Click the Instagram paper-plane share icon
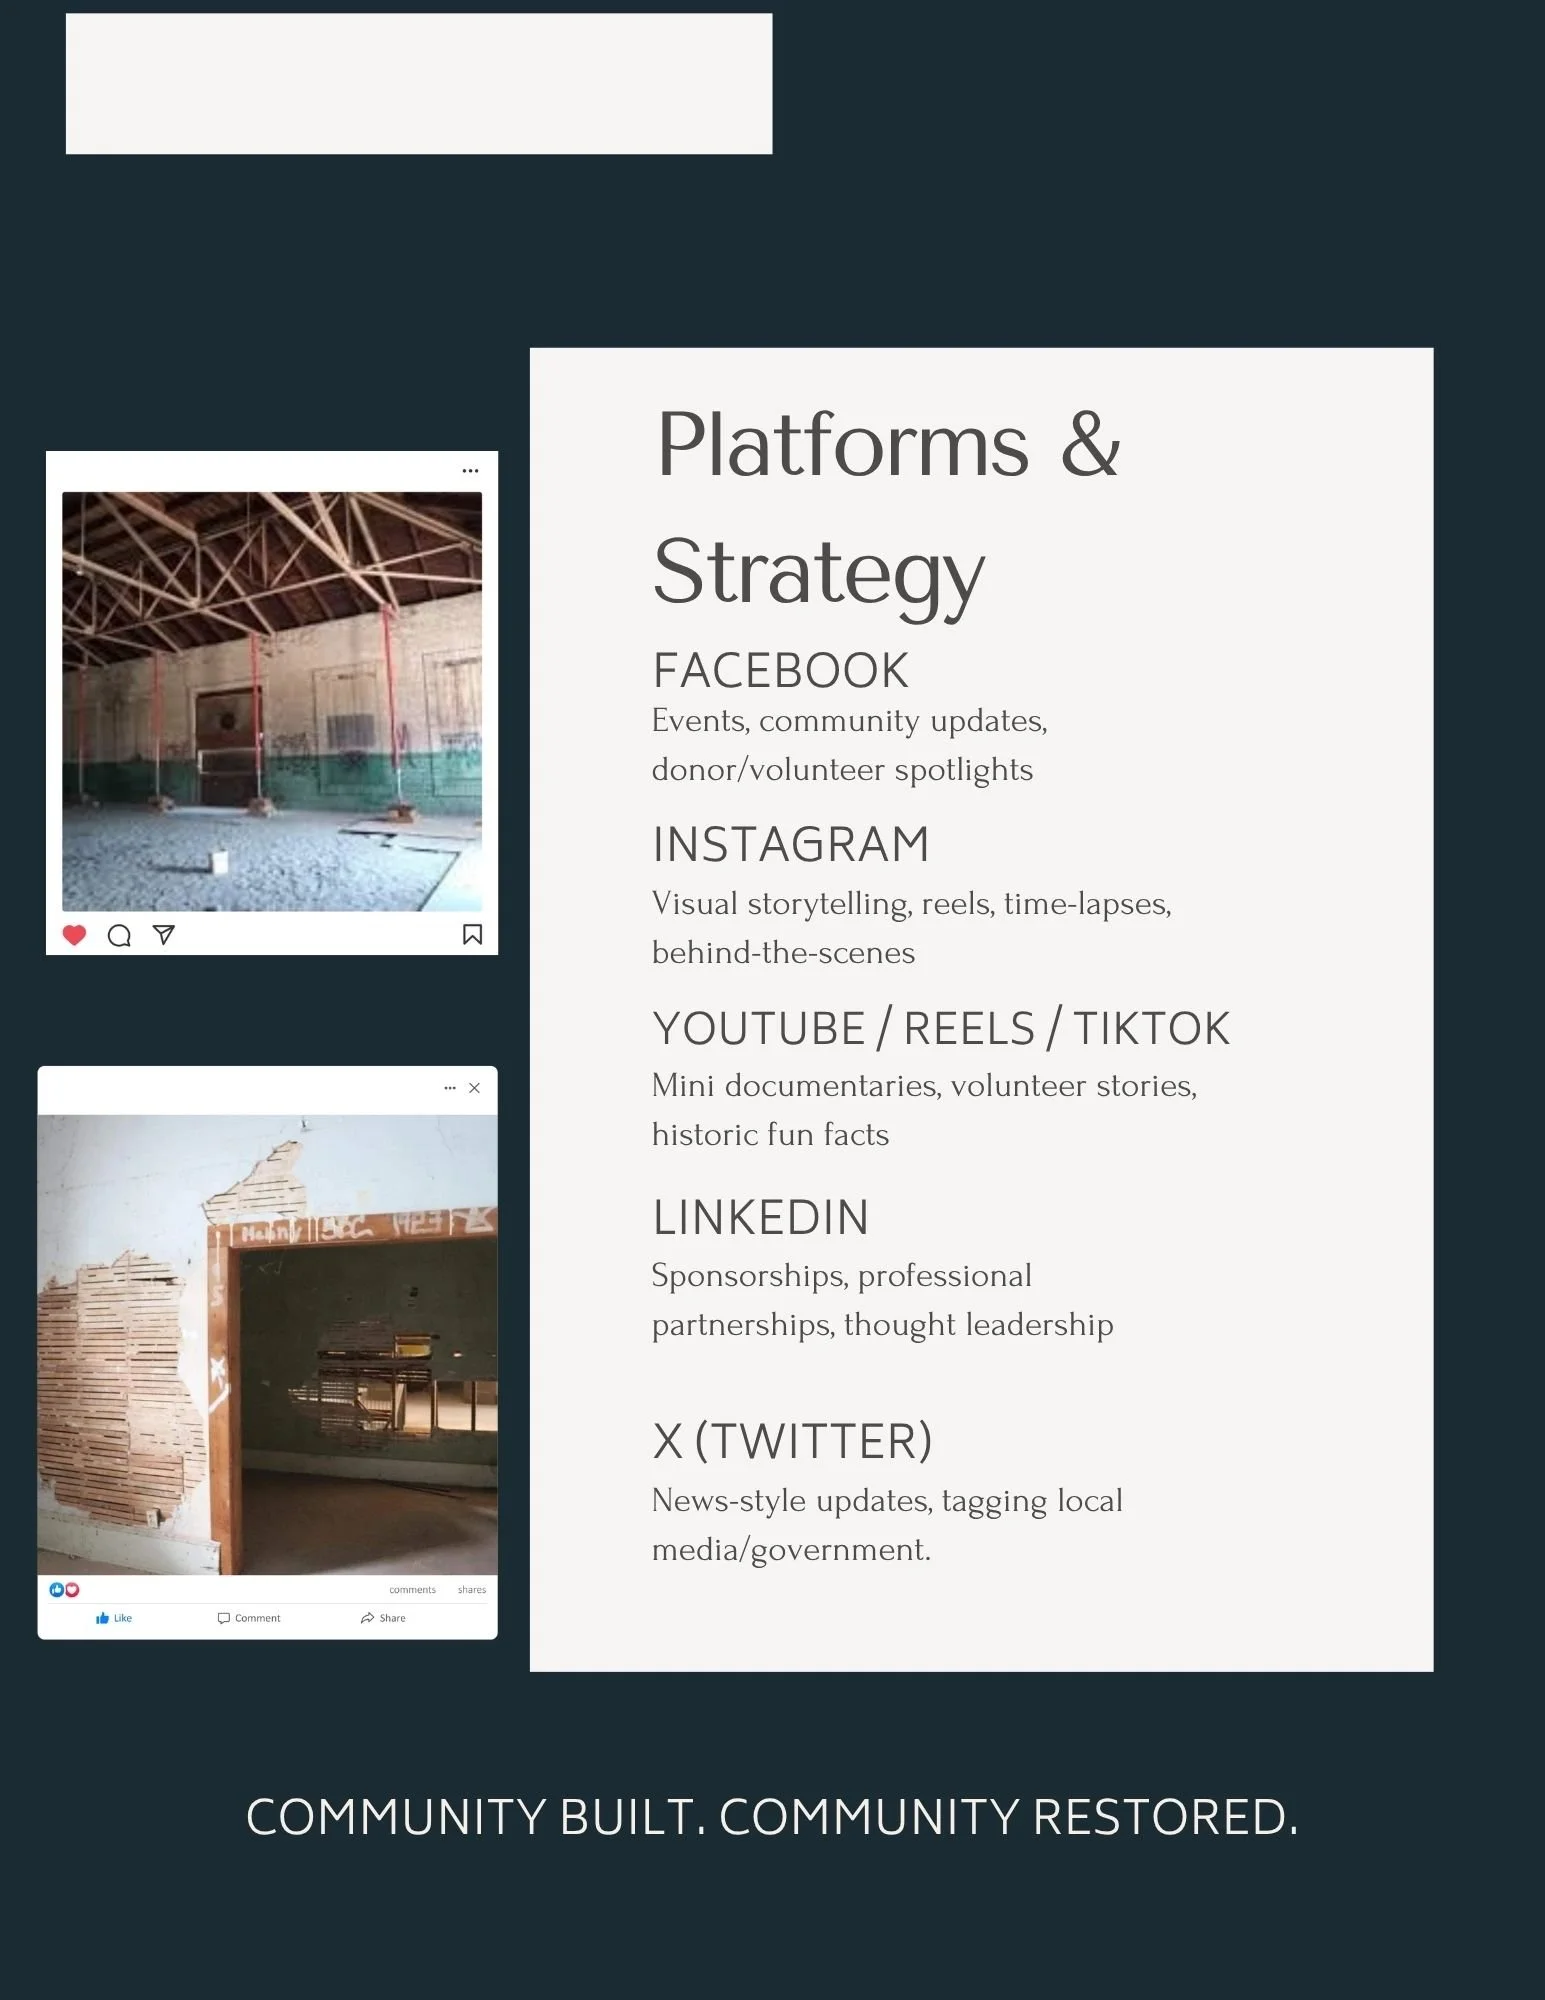Viewport: 1545px width, 2000px height. click(164, 935)
